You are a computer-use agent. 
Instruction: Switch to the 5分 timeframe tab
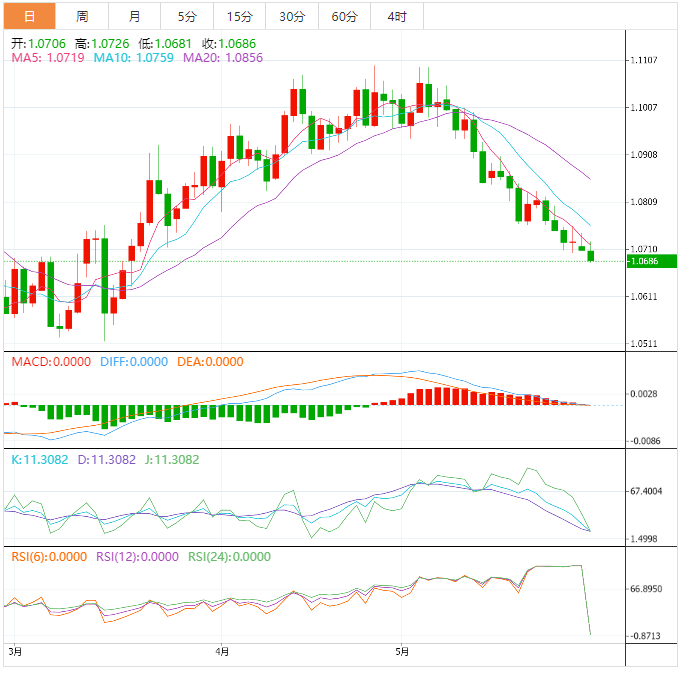pos(187,17)
